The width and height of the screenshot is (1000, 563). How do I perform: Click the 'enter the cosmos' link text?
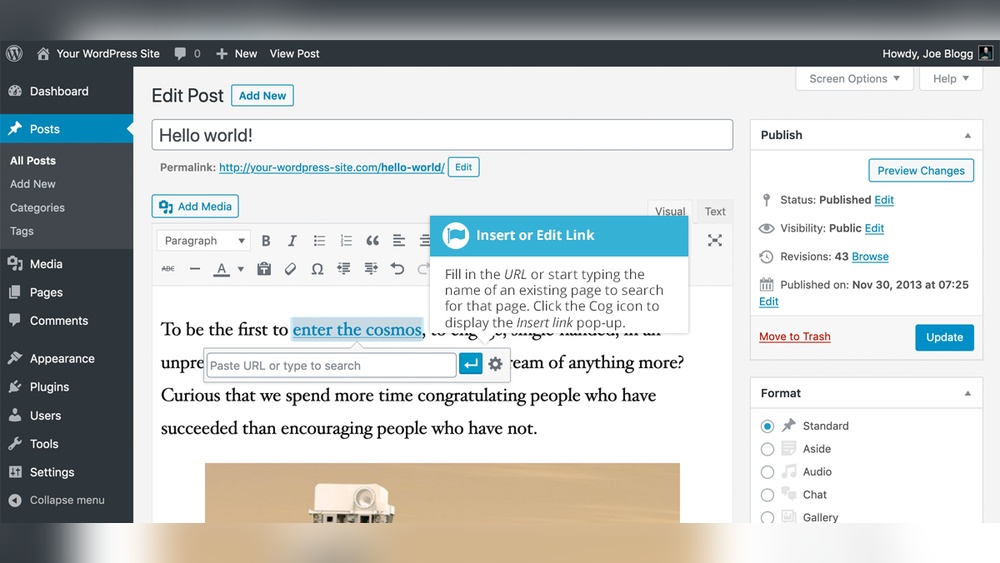coord(357,330)
